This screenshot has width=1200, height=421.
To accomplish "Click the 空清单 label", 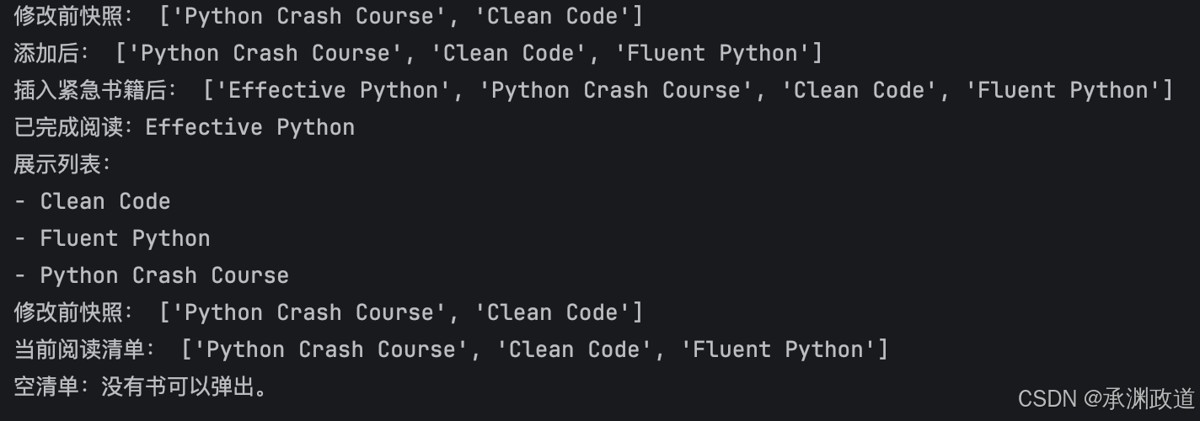I will point(46,386).
